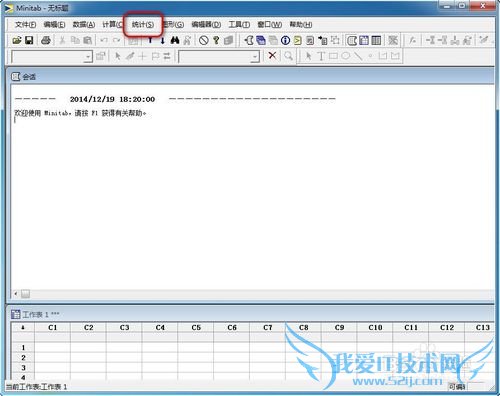Select the Line drawing tool
Image resolution: width=500 pixels, height=396 pixels.
click(x=358, y=56)
